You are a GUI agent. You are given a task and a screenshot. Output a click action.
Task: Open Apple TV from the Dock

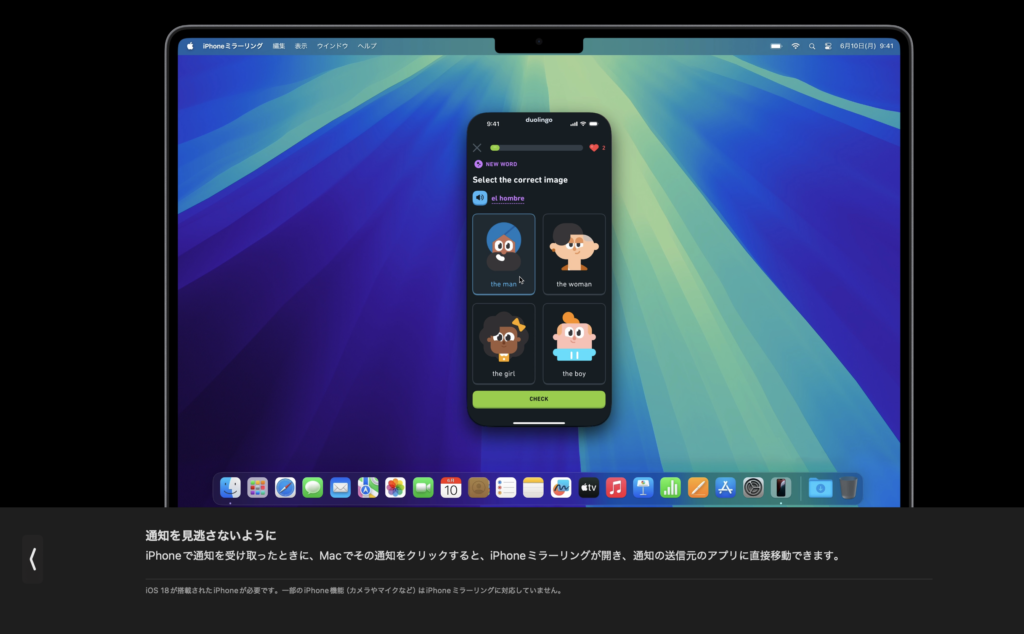click(x=588, y=487)
